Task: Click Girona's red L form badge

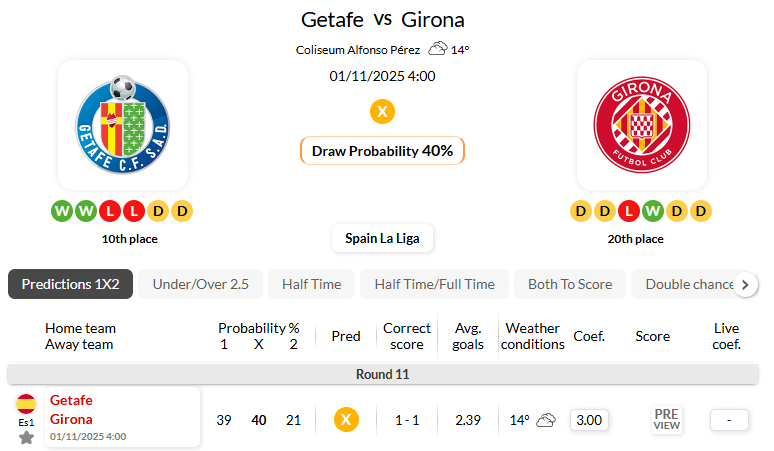Action: [628, 211]
